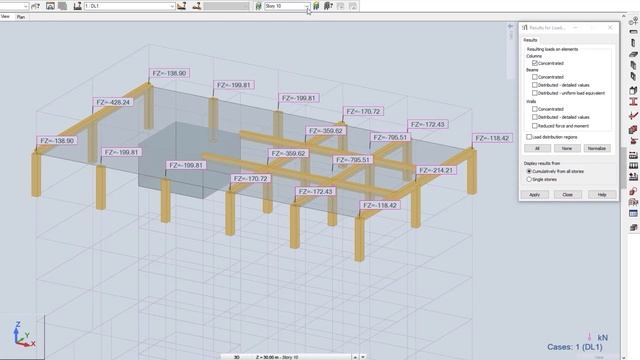Screen dimensions: 640x360
Task: Click the greyed dropdown field in top toolbar
Action: (x=227, y=6)
